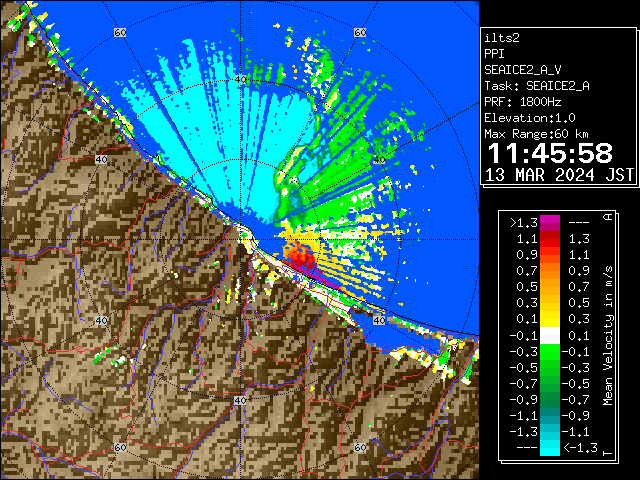Click the northwest 60 range ring label
This screenshot has width=640, height=480.
click(120, 32)
